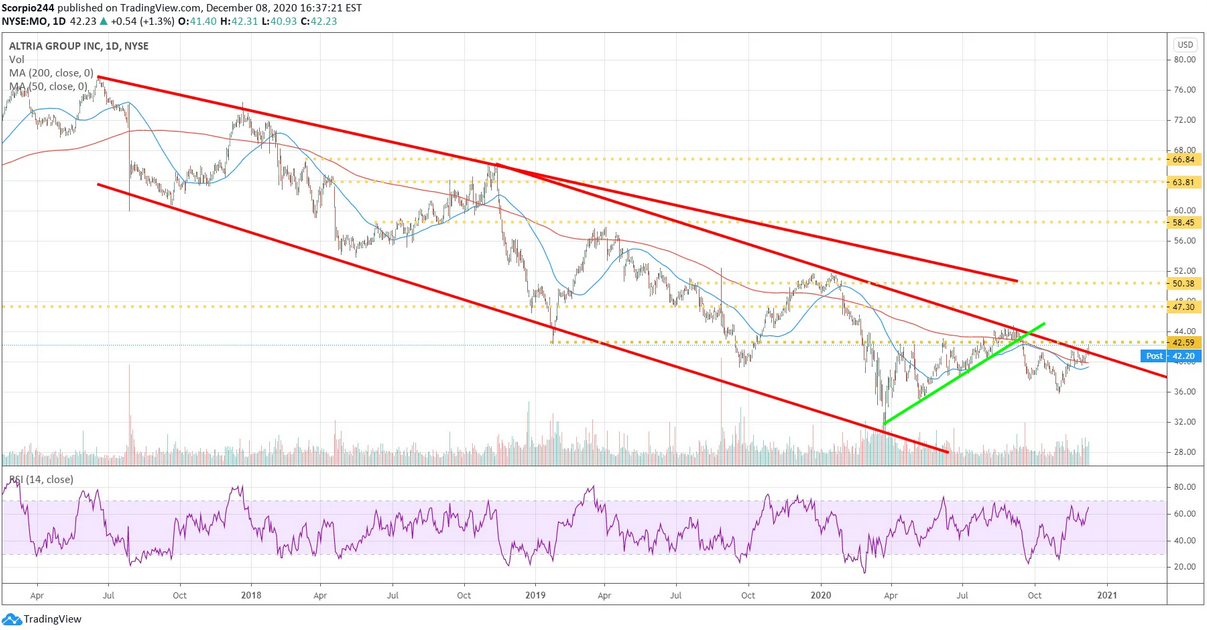Click the 76.00 price axis label
Screen dimensions: 1207x630
(x=1185, y=90)
